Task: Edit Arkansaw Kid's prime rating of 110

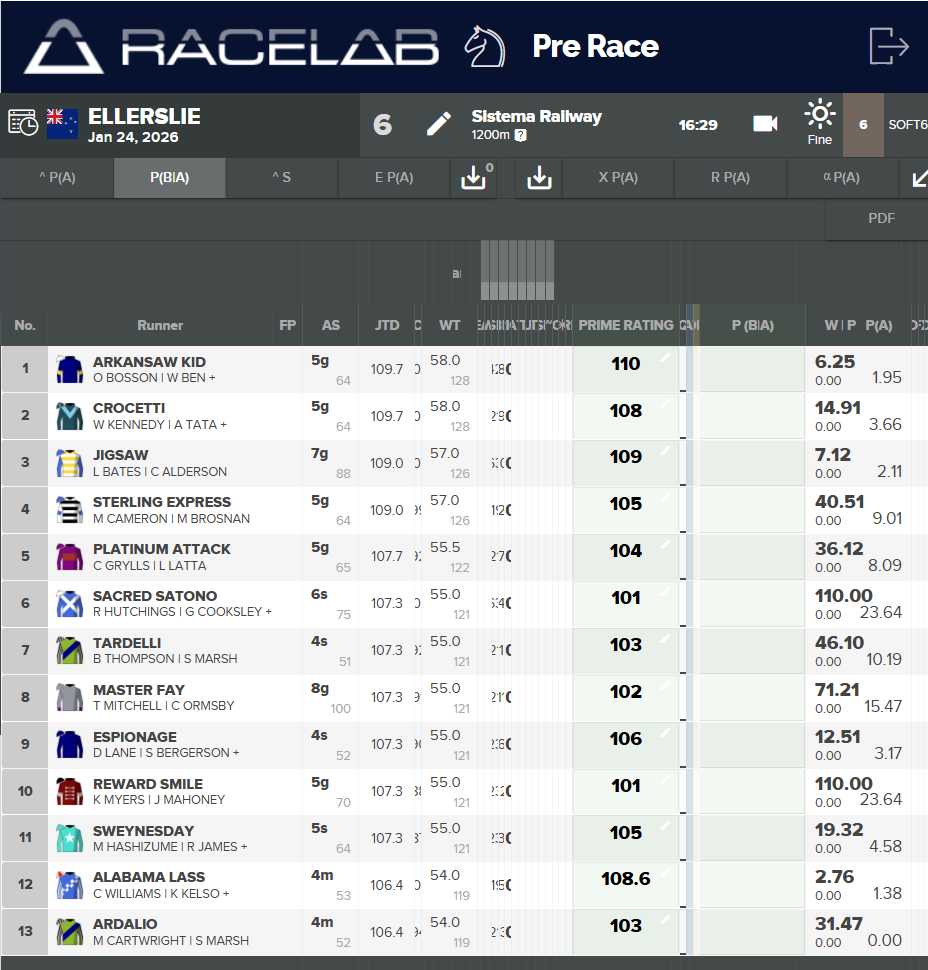Action: click(x=626, y=365)
